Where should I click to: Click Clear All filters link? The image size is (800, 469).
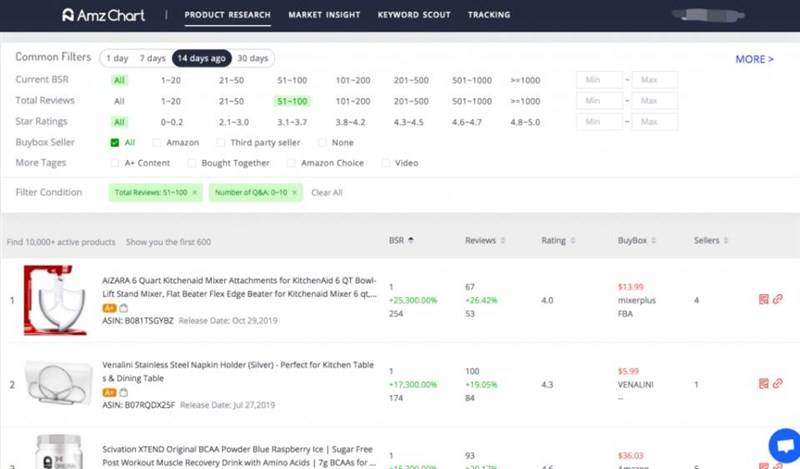(x=326, y=192)
